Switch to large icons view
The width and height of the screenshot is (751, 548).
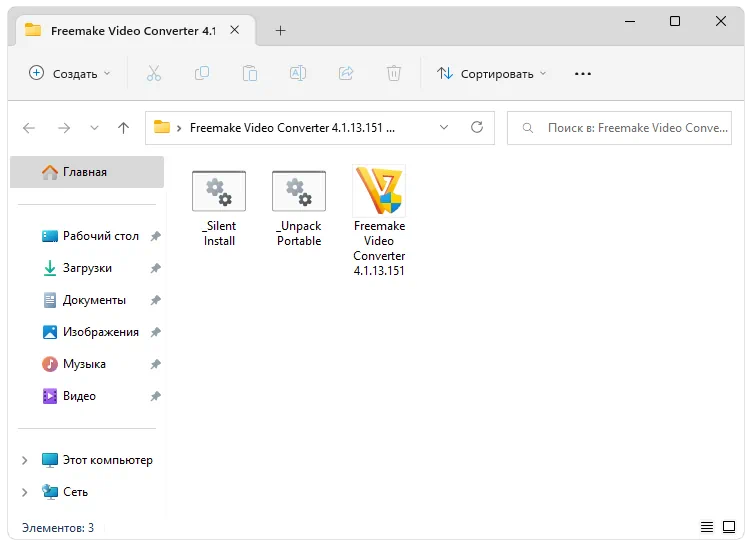click(728, 527)
